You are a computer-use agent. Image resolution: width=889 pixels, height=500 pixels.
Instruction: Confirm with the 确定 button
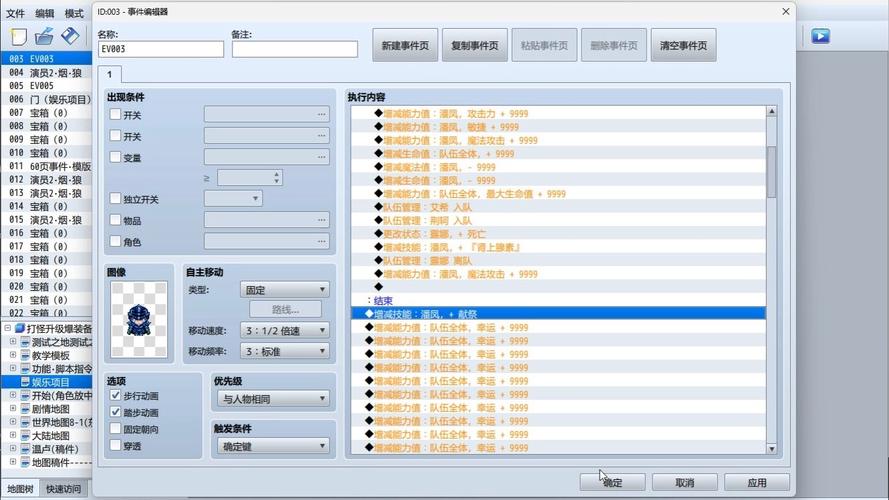tap(612, 482)
